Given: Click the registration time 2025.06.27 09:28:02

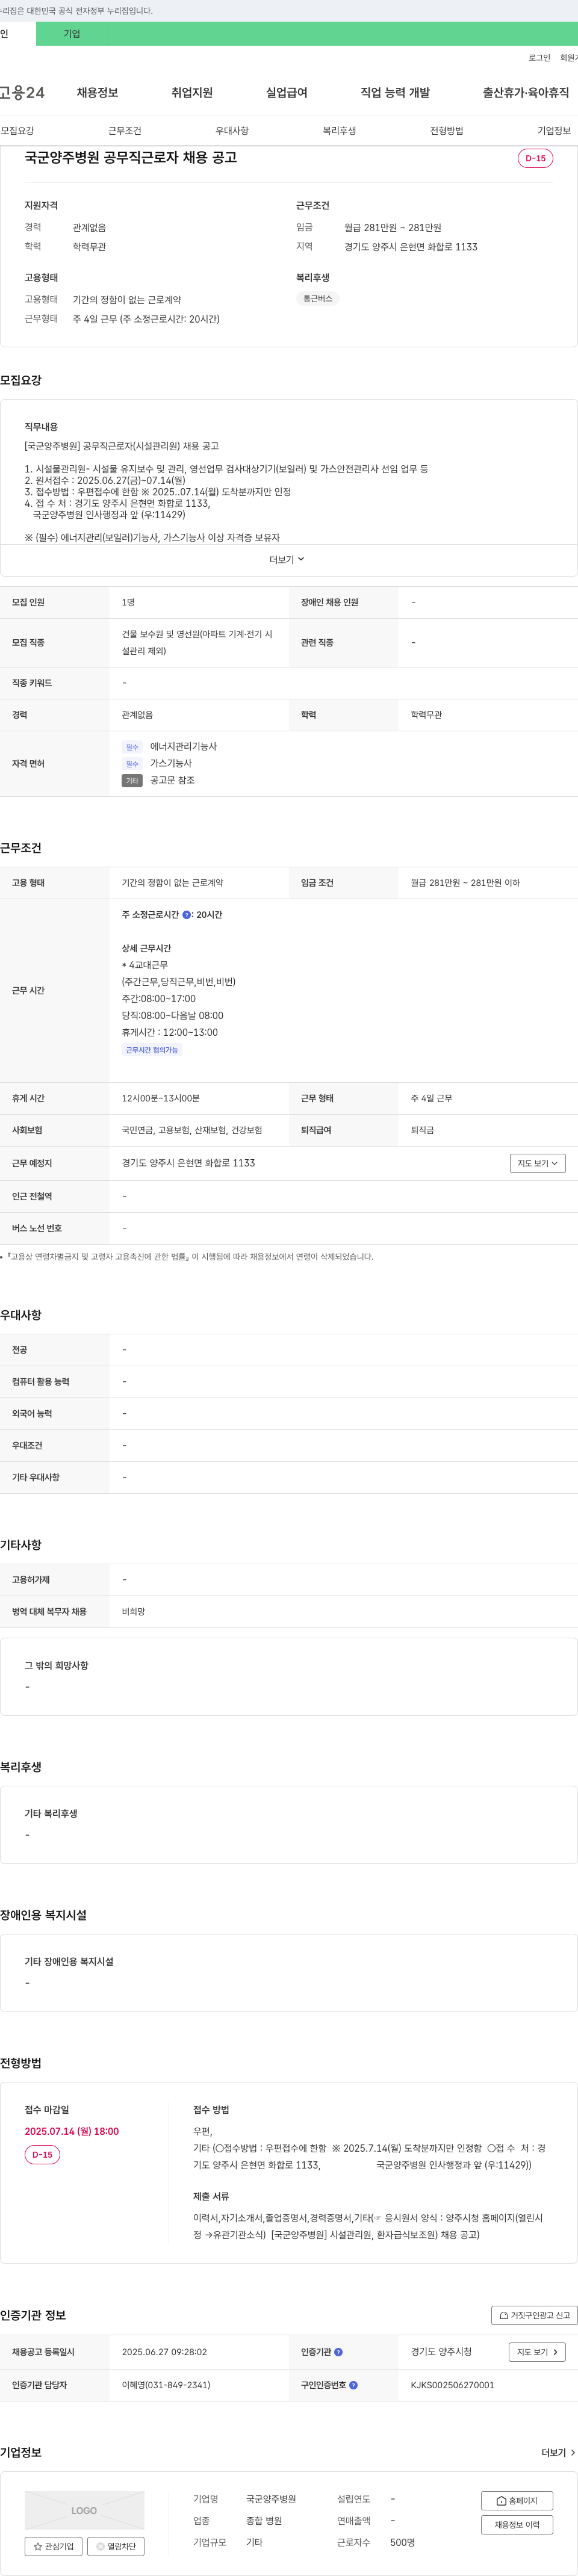Looking at the screenshot, I should point(164,2352).
